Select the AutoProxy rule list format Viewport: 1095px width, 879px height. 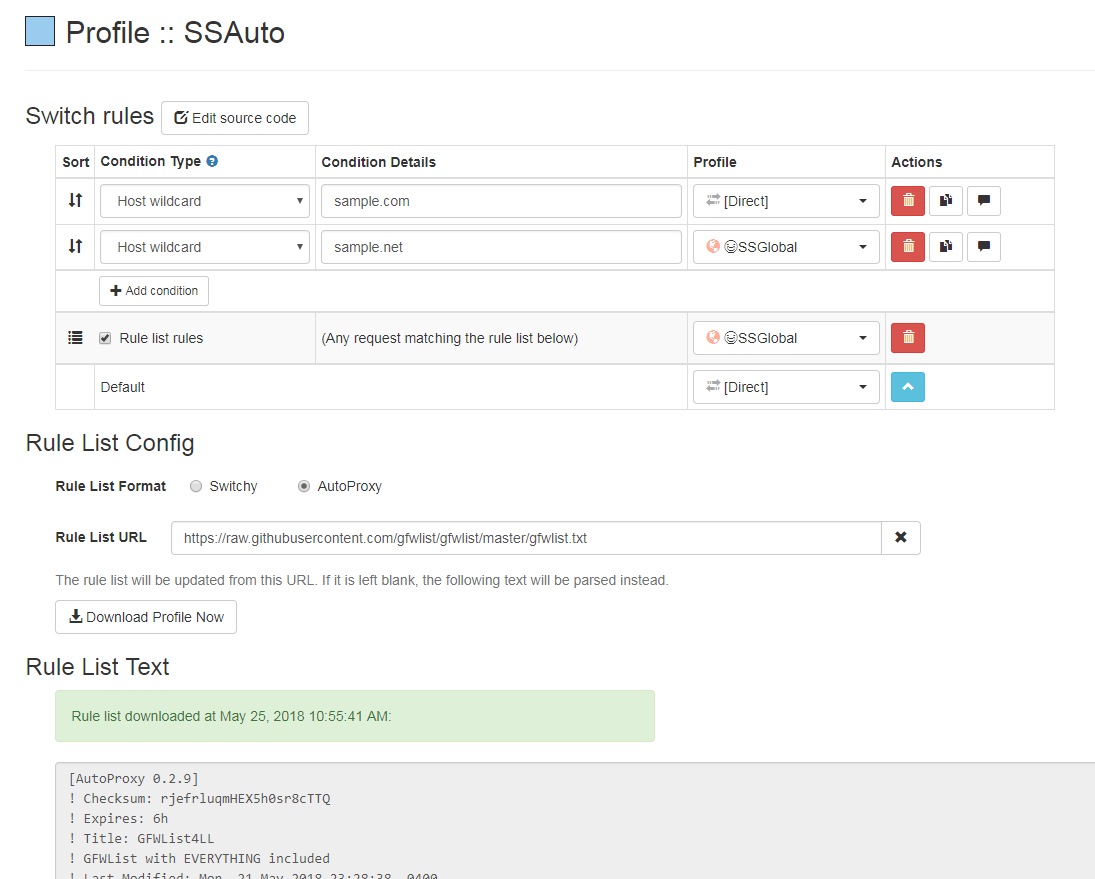coord(303,486)
